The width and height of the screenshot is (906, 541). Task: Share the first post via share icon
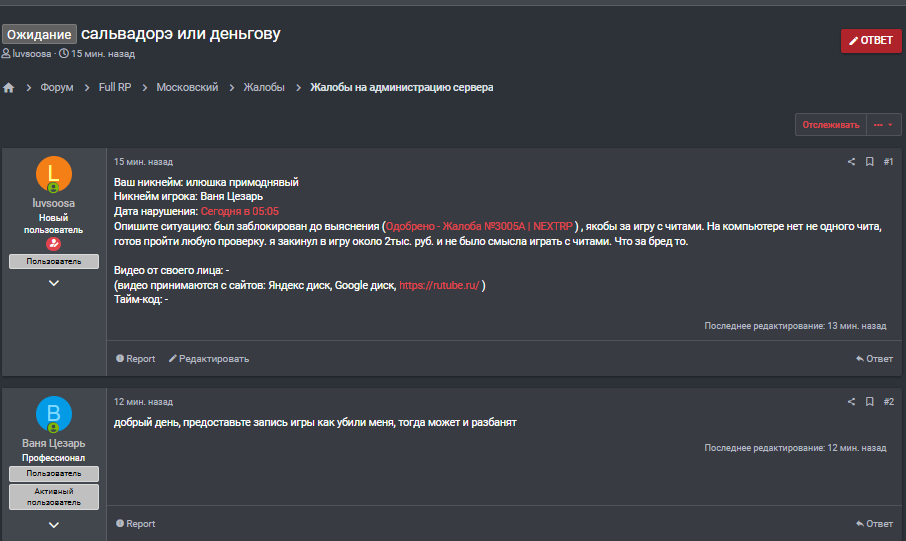pyautogui.click(x=852, y=162)
